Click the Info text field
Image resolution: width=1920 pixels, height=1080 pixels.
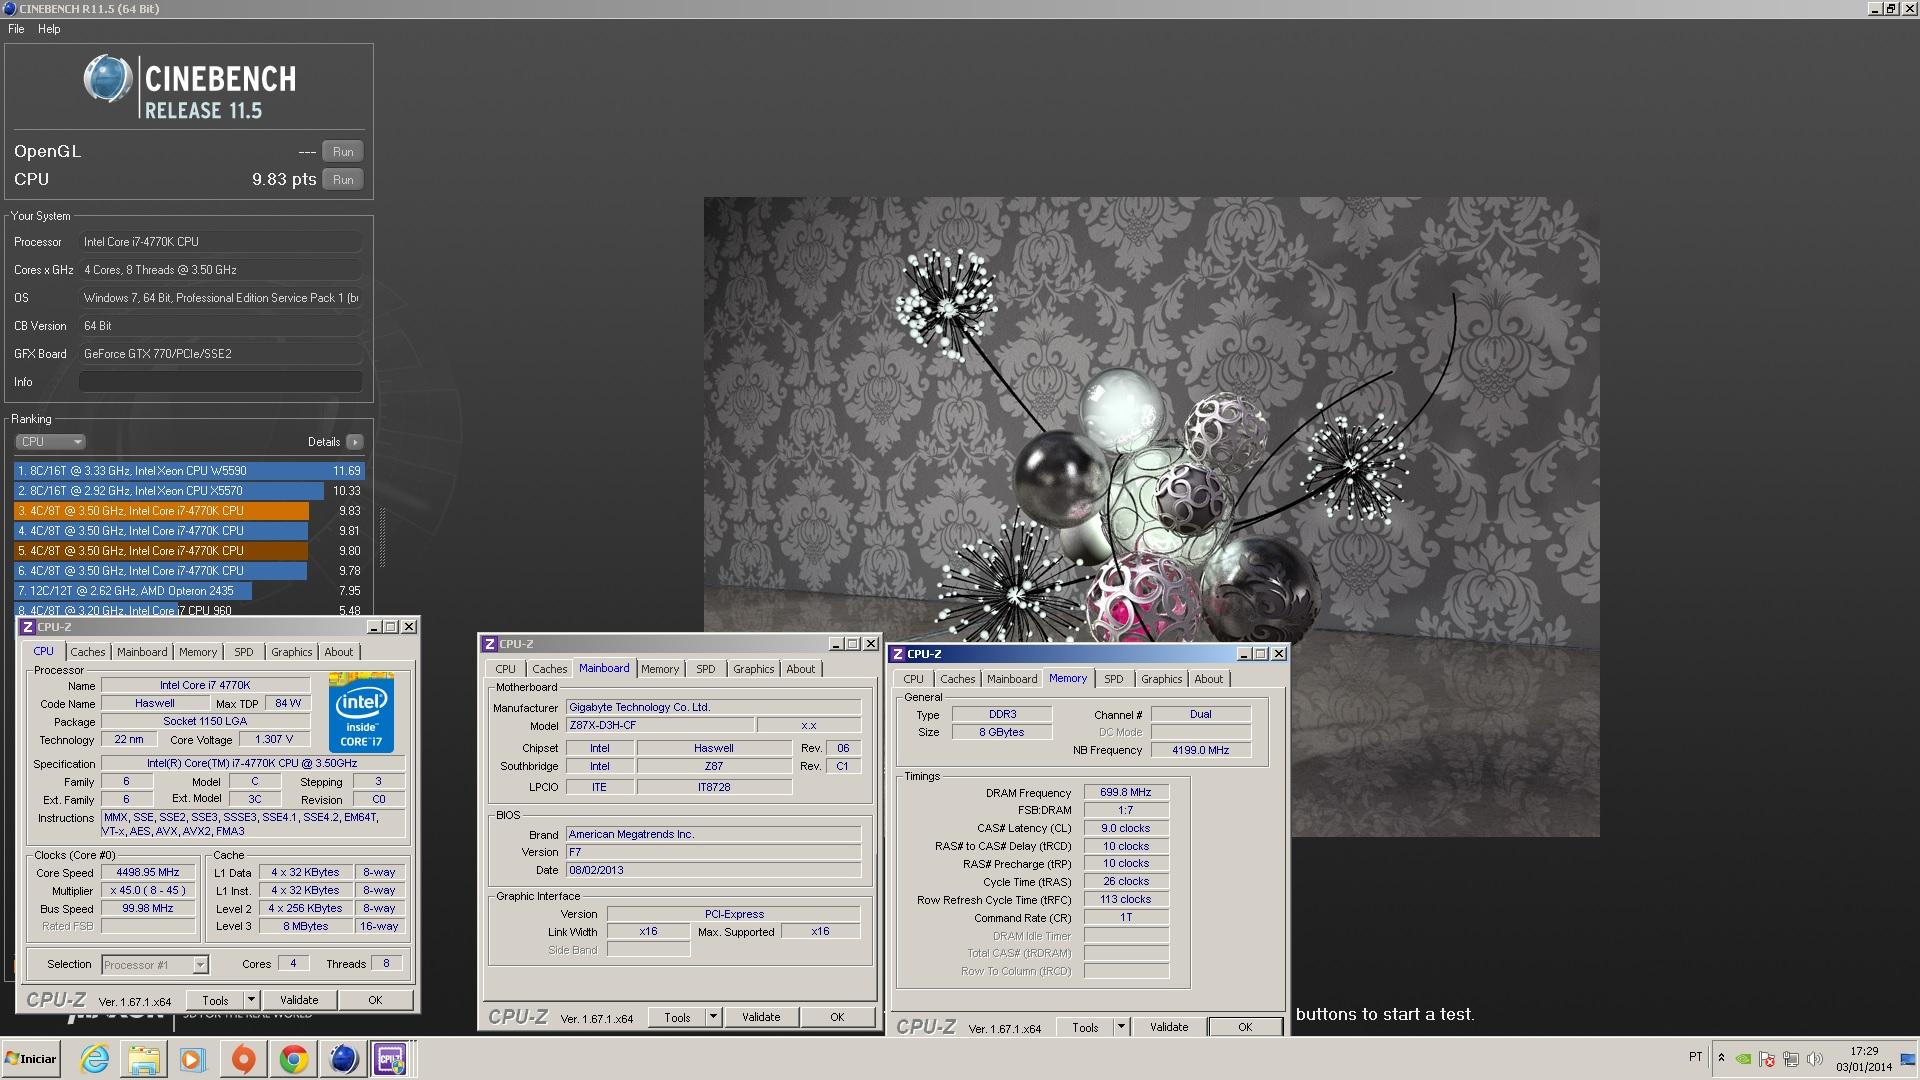tap(221, 382)
